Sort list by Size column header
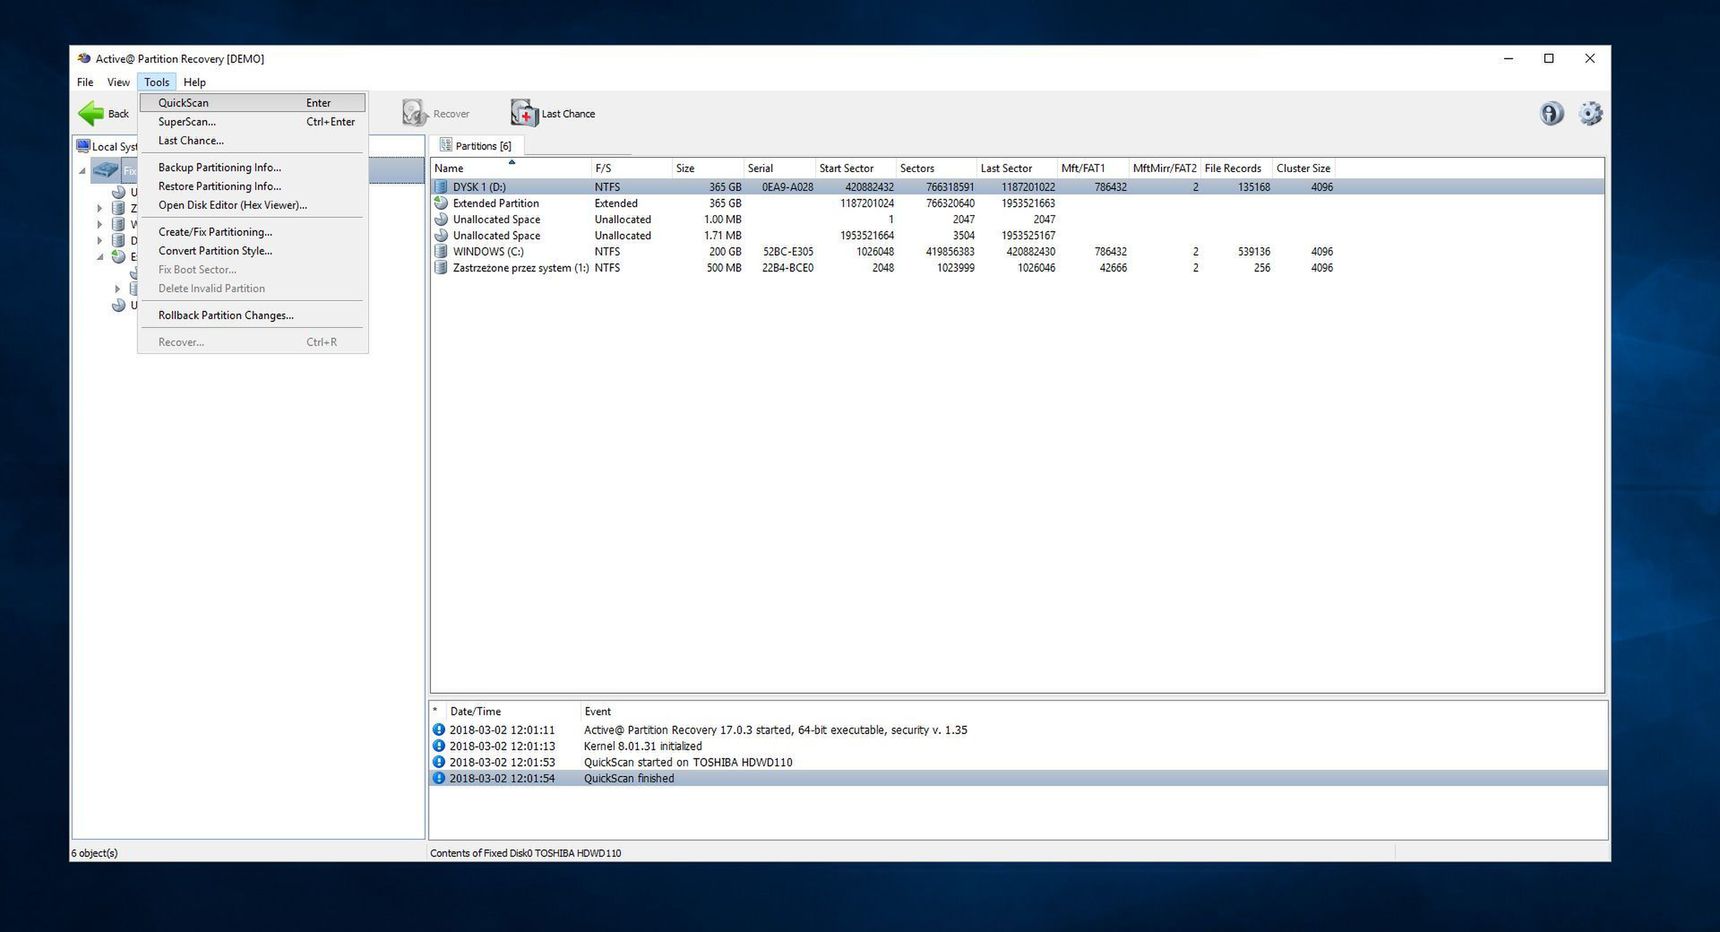The height and width of the screenshot is (932, 1720). 708,168
